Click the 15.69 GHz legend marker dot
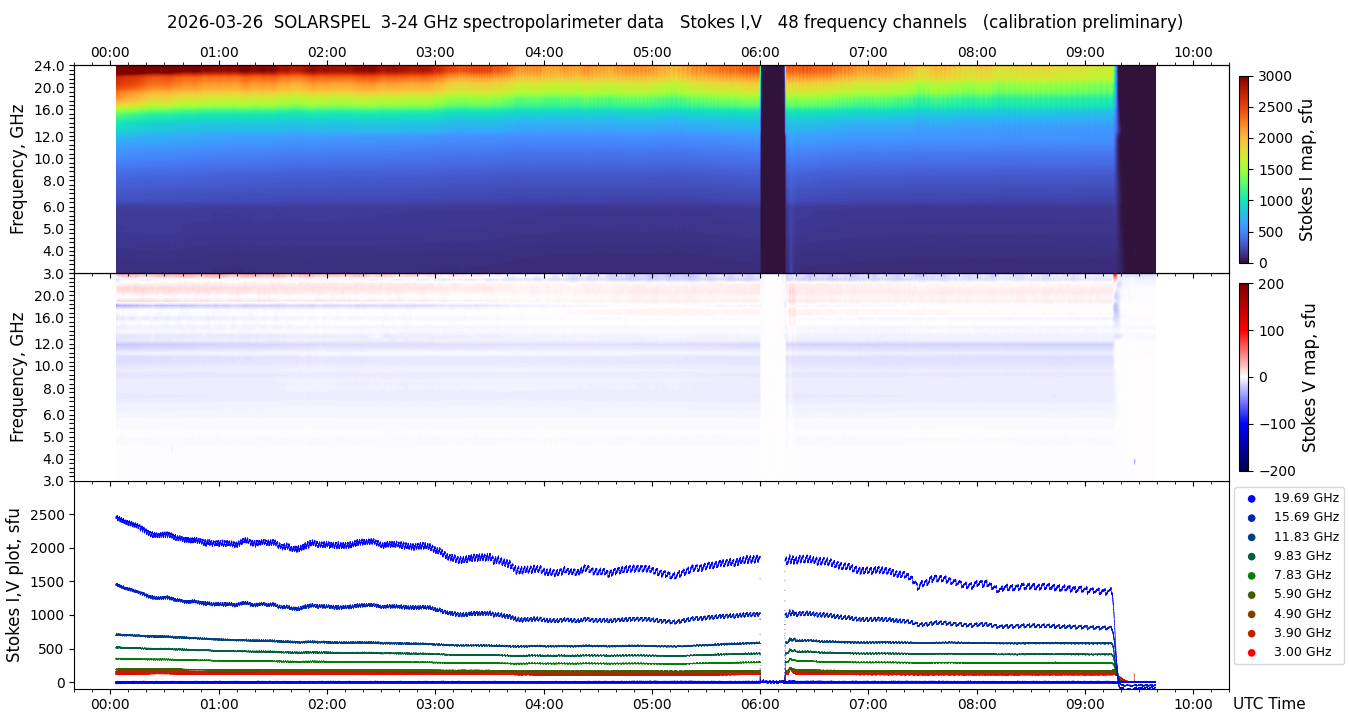This screenshot has width=1350, height=725. [x=1251, y=517]
